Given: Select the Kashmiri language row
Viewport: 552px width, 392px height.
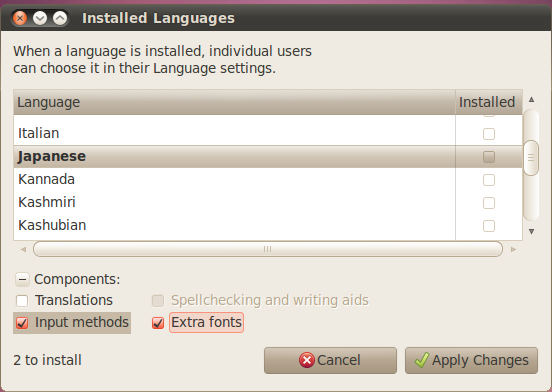Looking at the screenshot, I should [x=268, y=202].
